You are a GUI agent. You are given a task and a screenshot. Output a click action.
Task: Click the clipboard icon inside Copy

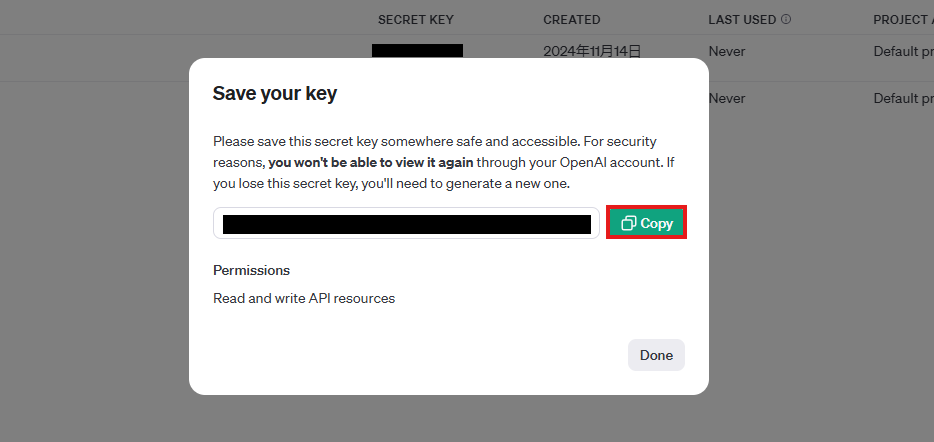click(629, 224)
